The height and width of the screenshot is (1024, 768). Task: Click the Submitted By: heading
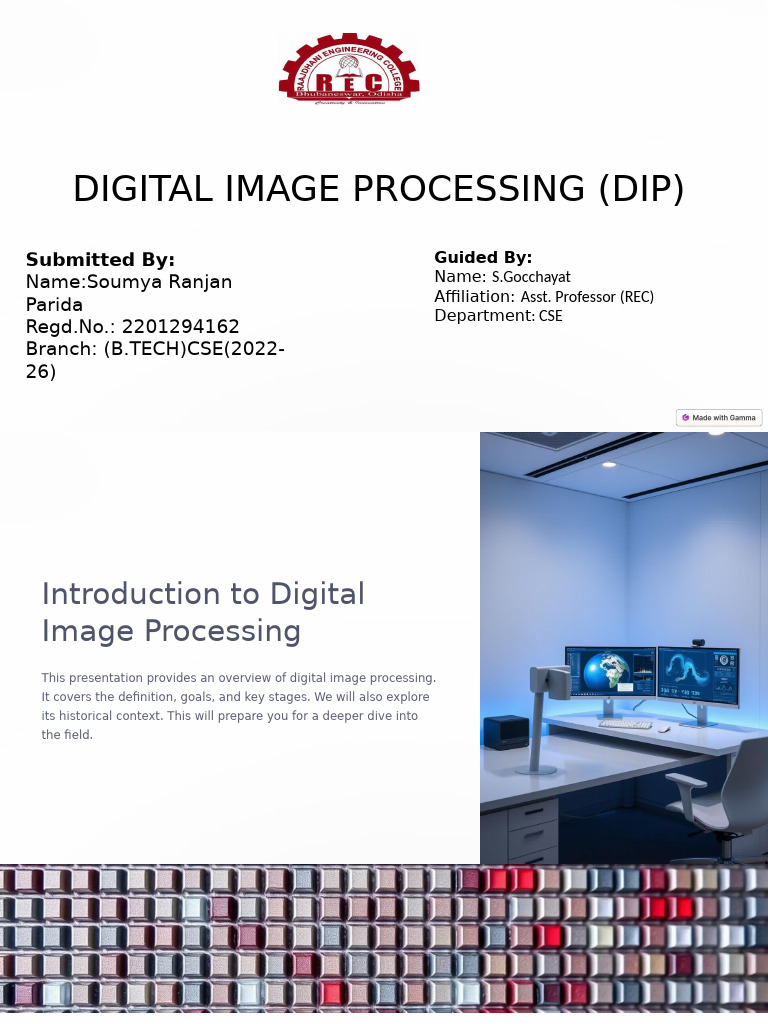[x=100, y=259]
